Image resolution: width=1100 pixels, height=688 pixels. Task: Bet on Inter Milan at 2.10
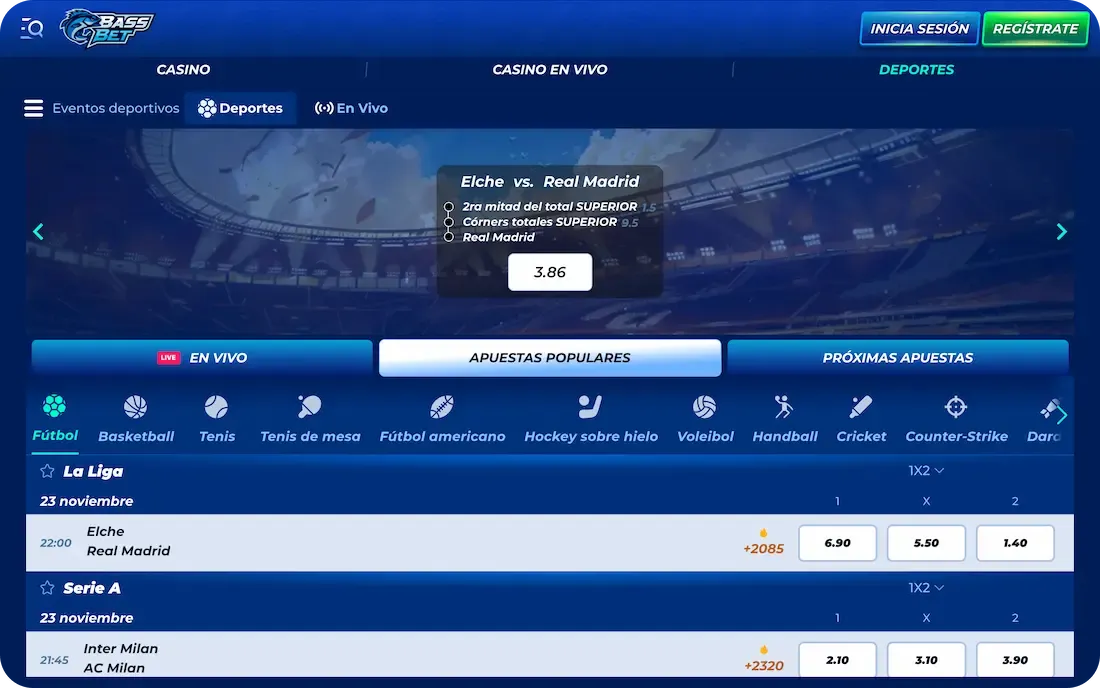(x=838, y=660)
